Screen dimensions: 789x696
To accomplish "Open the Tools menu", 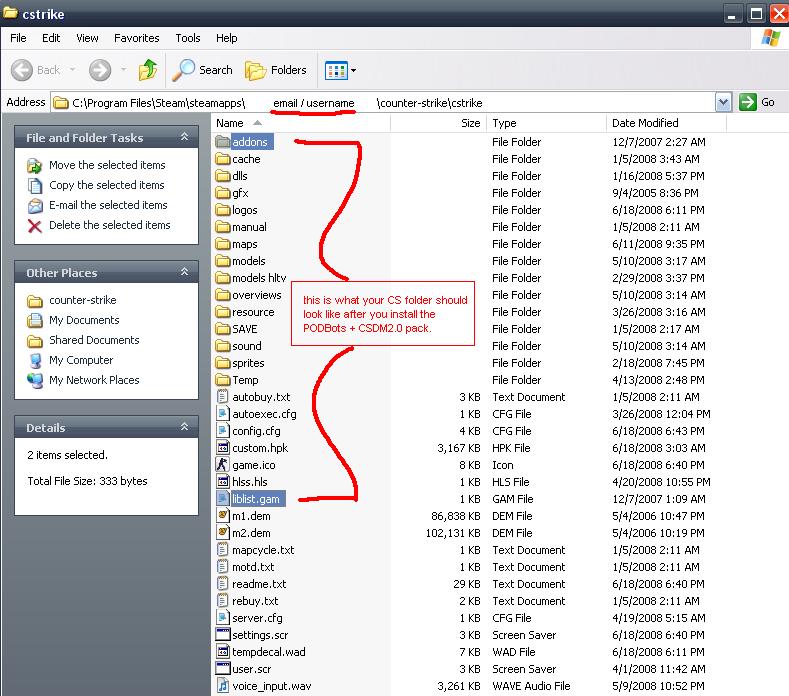I will (x=188, y=38).
